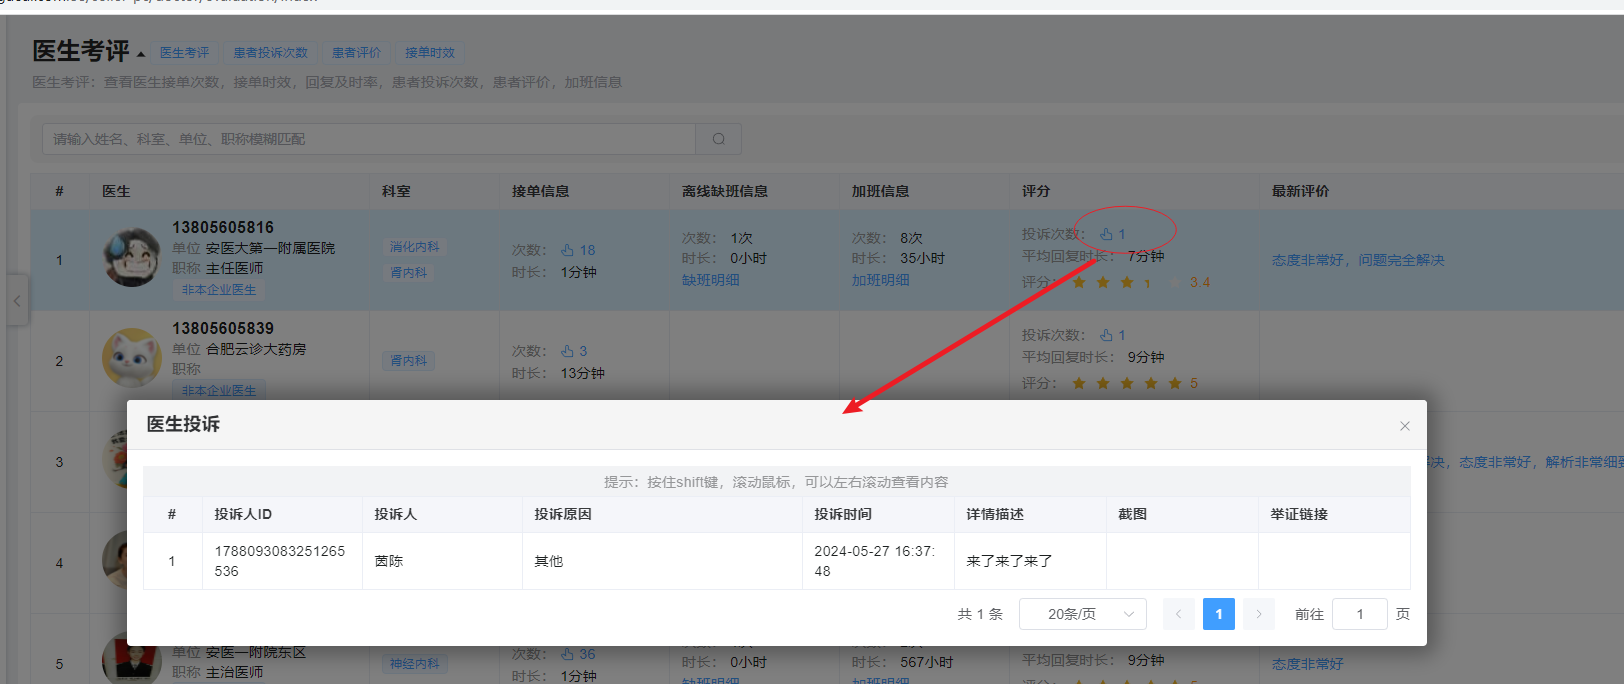Open 加班明细 link in first row
The image size is (1624, 684).
tap(881, 280)
